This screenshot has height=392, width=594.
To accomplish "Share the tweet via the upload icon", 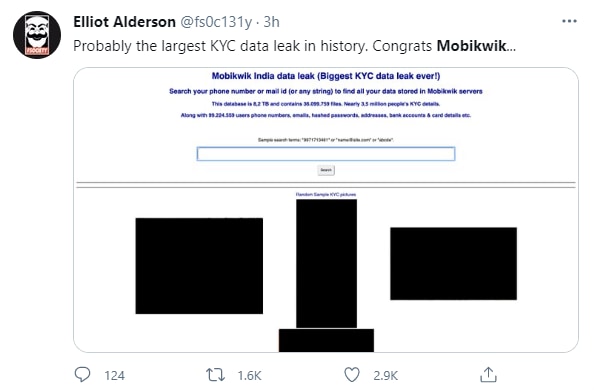I will coord(488,375).
